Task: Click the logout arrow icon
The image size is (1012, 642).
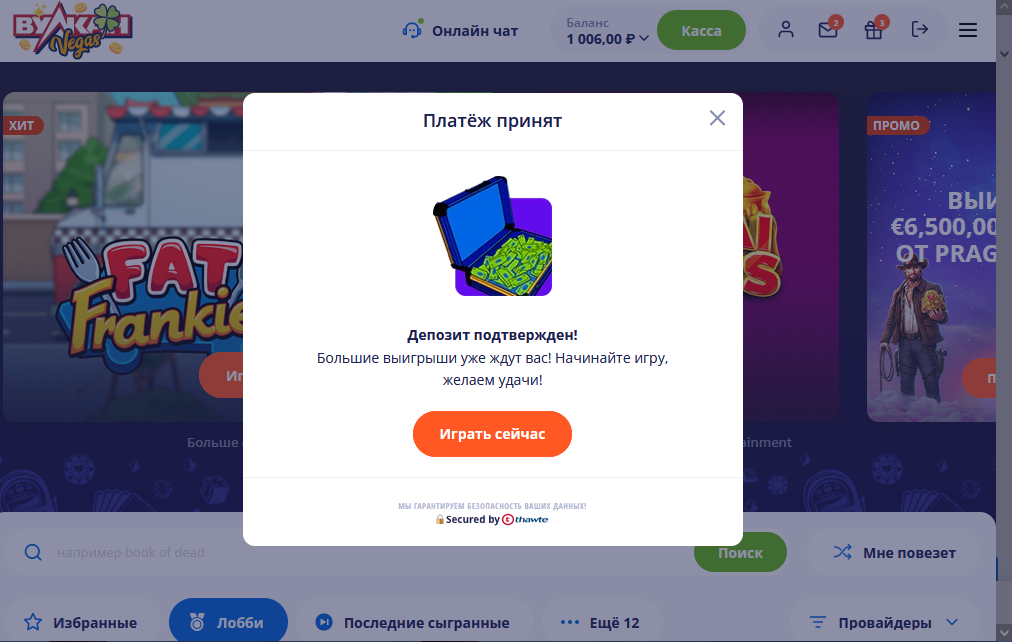Action: [920, 29]
